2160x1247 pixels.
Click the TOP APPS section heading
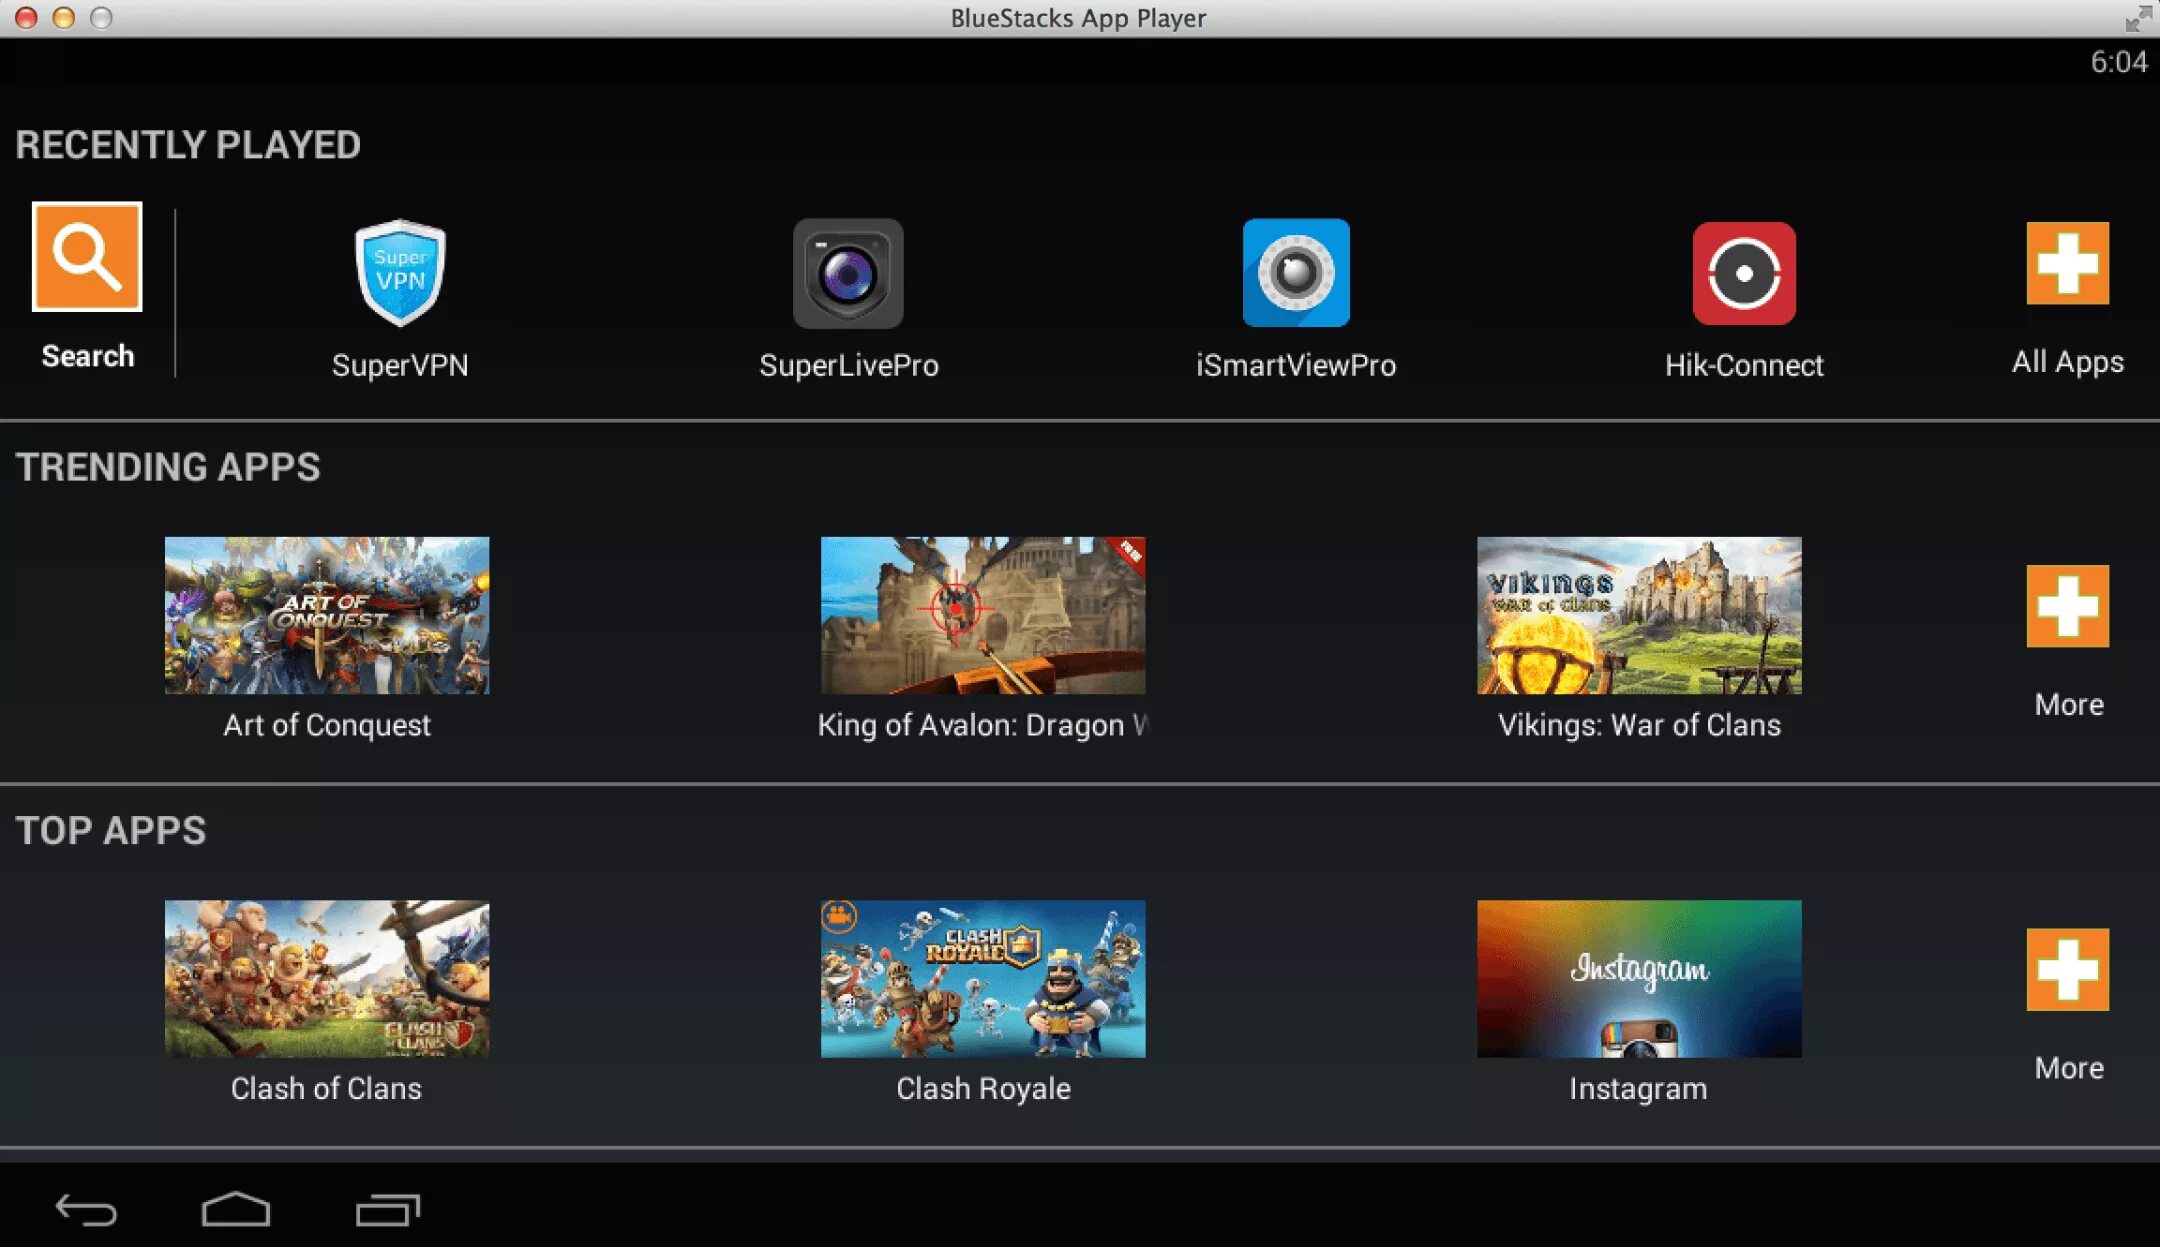111,831
